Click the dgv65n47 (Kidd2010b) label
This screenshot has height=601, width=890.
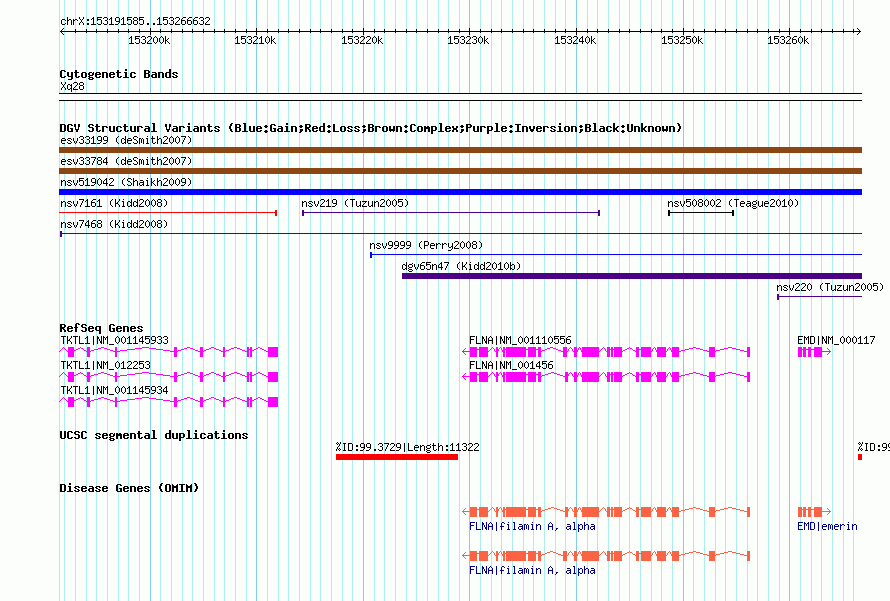(x=461, y=266)
